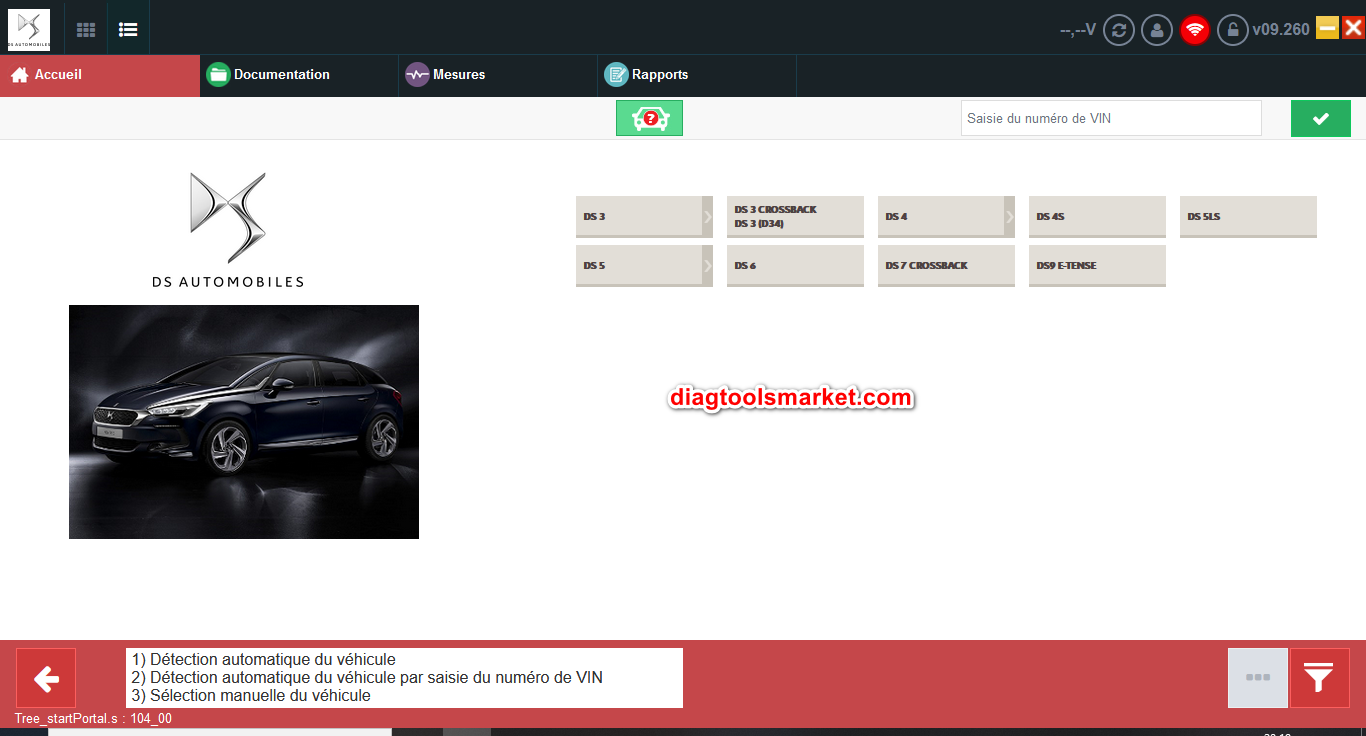
Task: Switch to the Mesures tab
Action: 458,75
